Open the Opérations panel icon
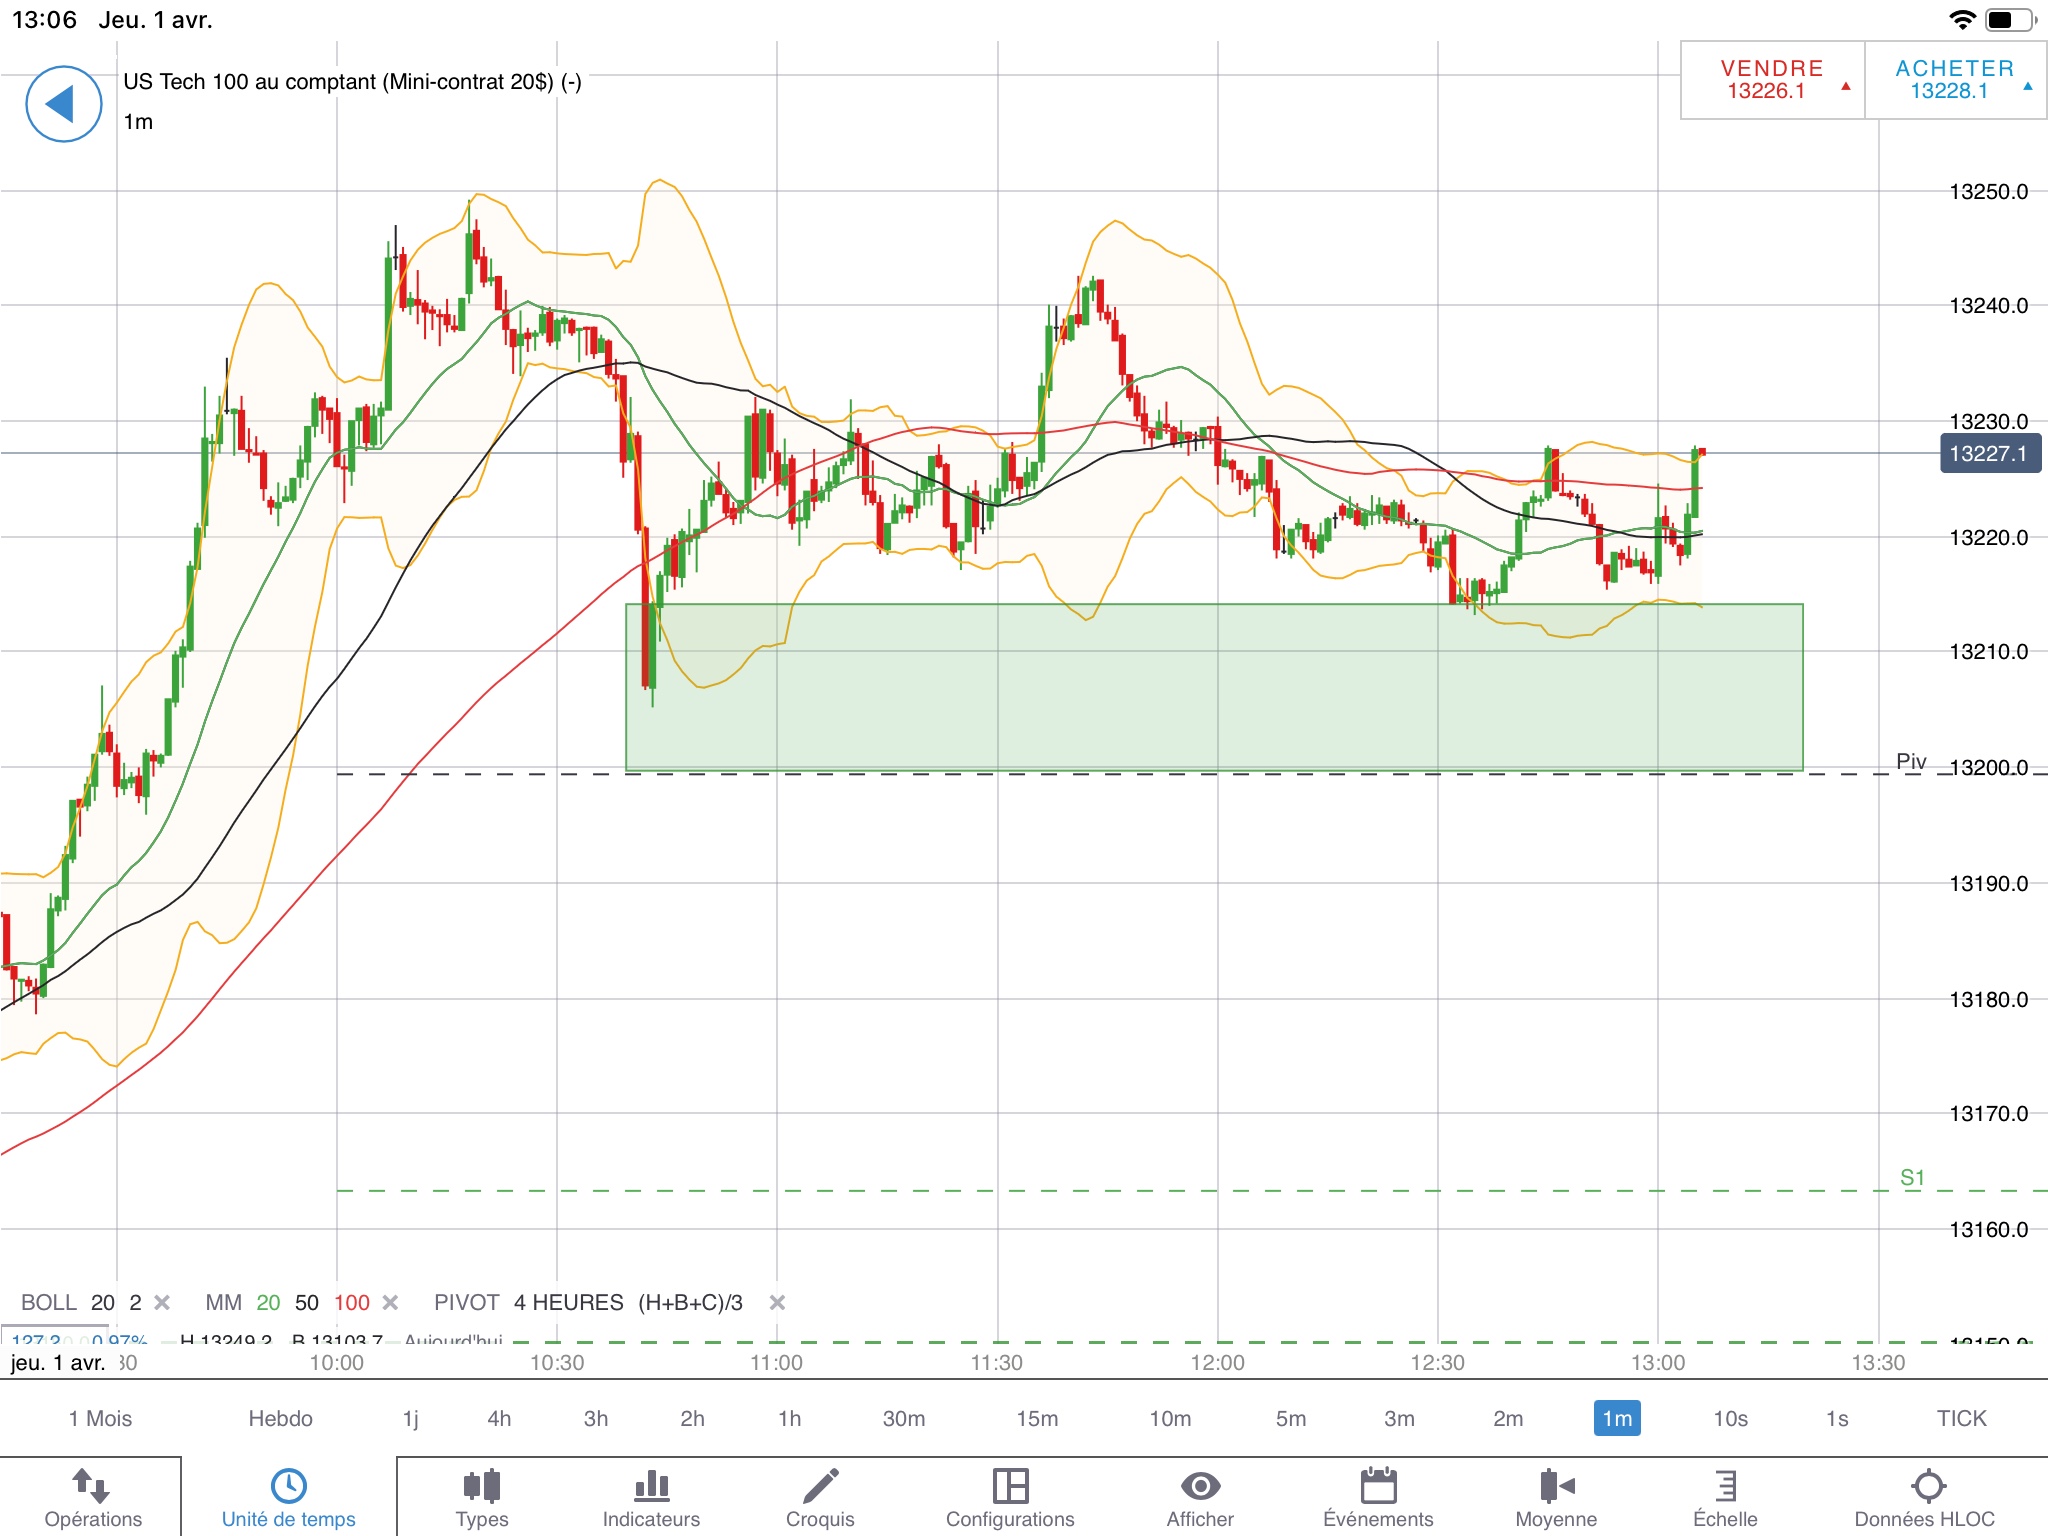This screenshot has width=2048, height=1536. pyautogui.click(x=92, y=1487)
